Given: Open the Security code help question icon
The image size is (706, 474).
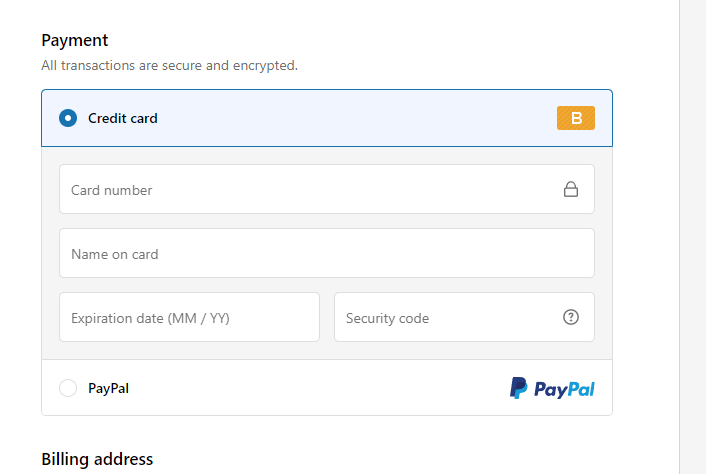Looking at the screenshot, I should coord(570,317).
